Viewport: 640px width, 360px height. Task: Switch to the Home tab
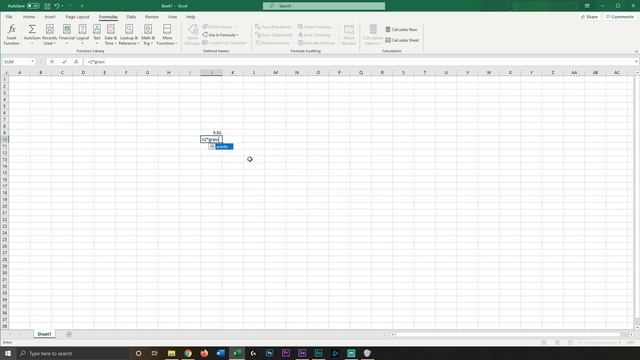[x=29, y=17]
